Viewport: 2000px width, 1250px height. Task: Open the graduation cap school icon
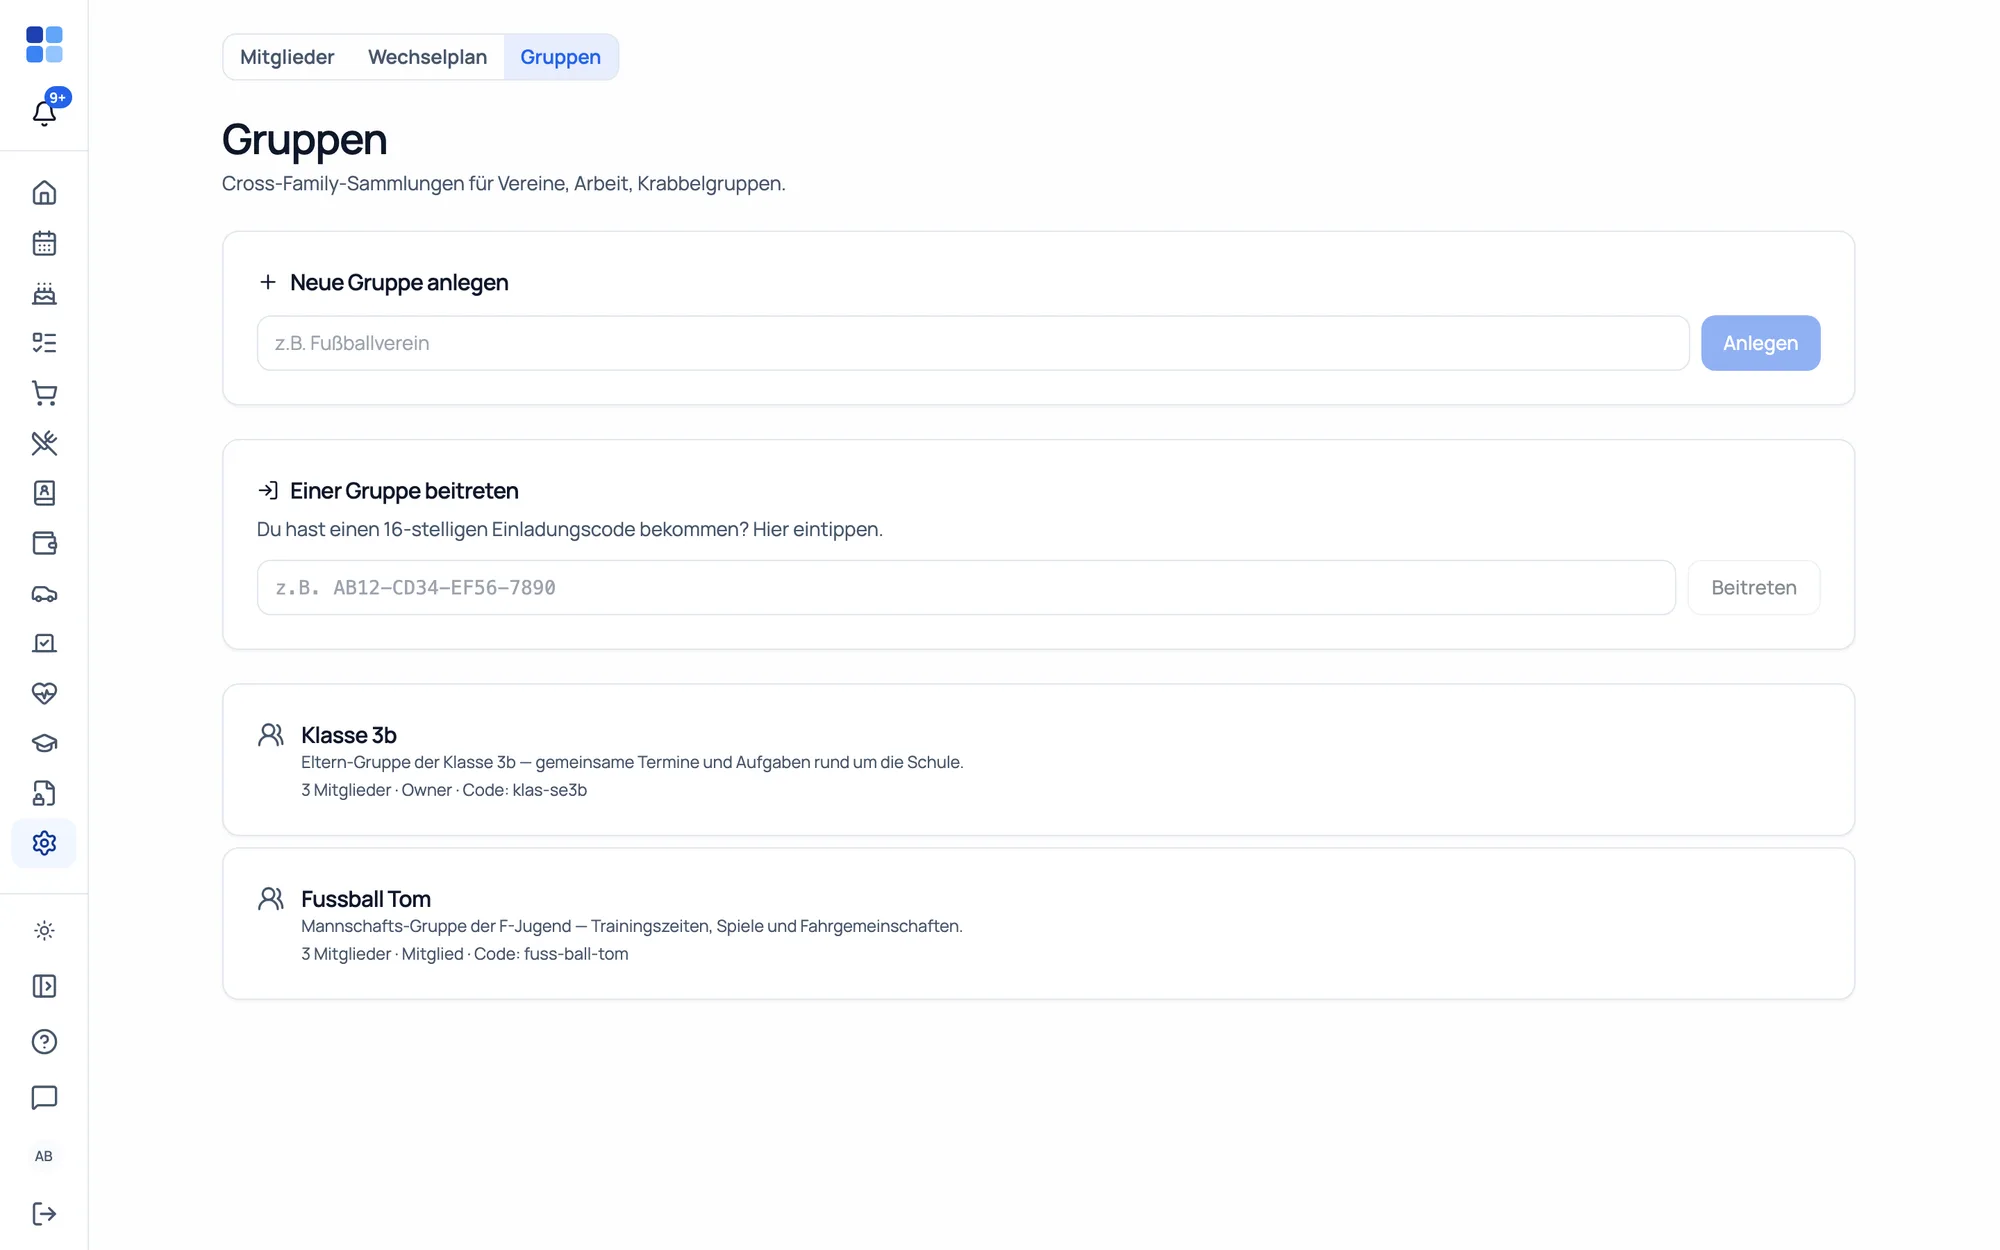click(44, 743)
